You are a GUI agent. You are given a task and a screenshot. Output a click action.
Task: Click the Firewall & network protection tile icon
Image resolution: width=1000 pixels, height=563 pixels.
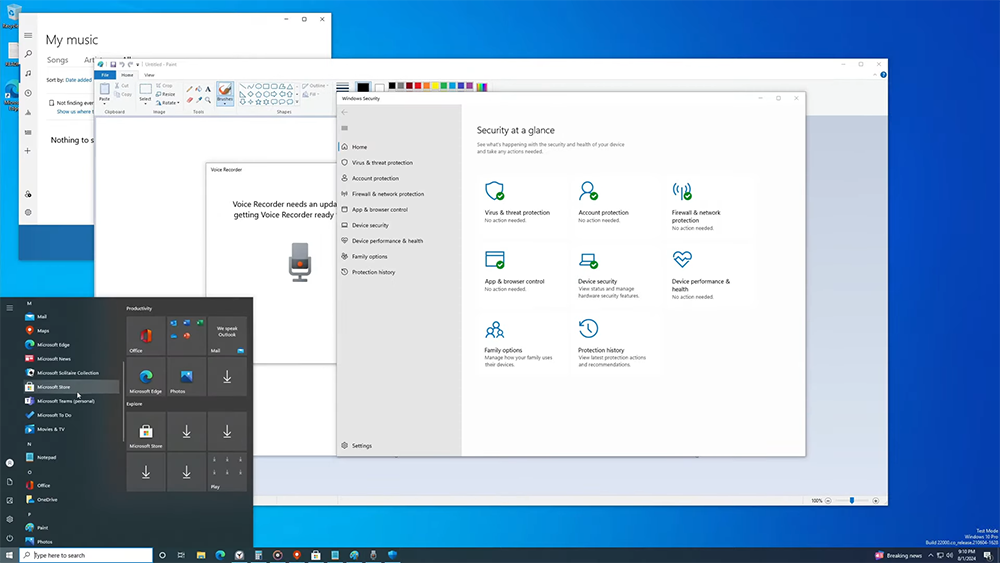682,191
